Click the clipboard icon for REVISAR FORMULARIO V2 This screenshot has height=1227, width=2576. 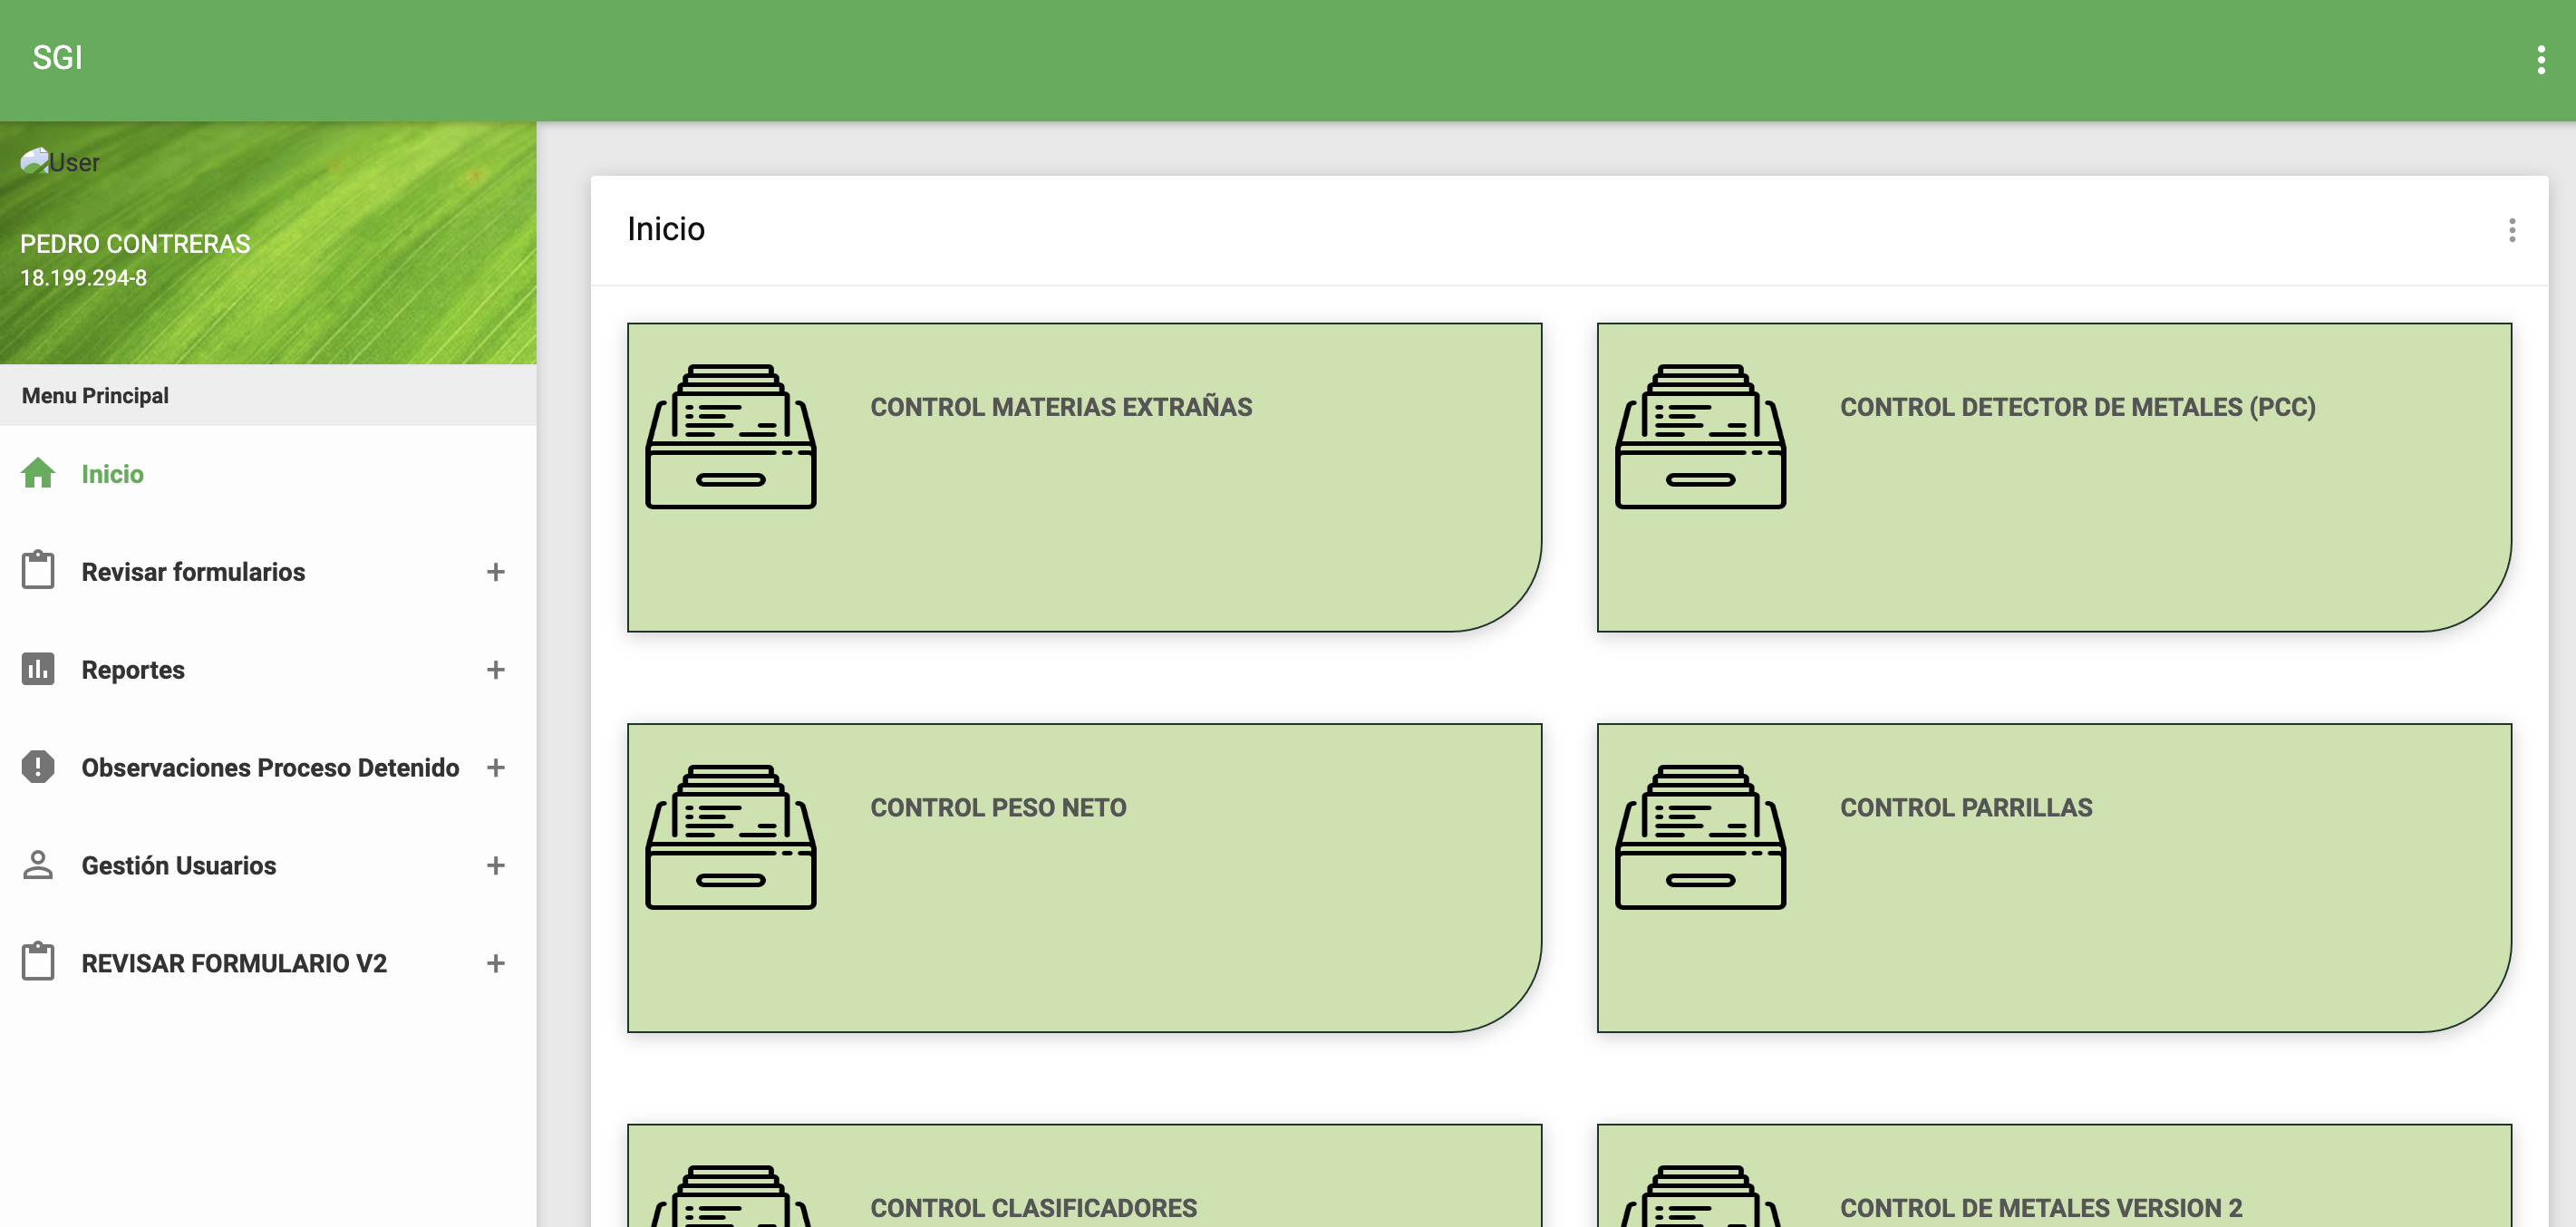tap(38, 961)
